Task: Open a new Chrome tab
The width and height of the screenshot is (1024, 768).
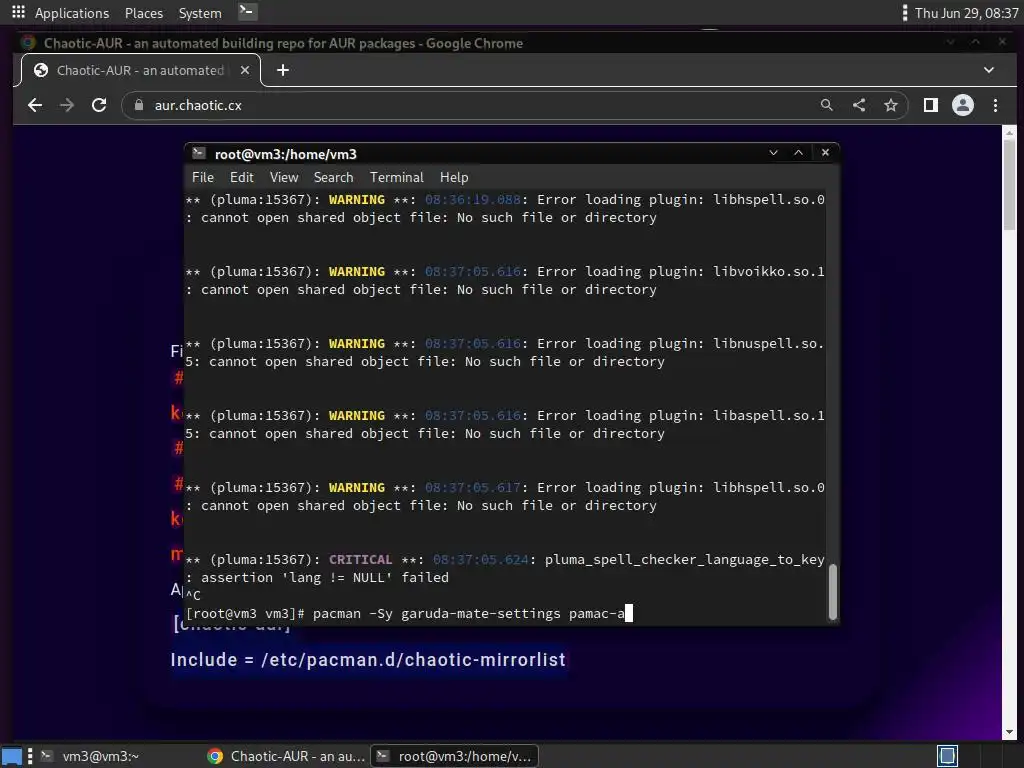Action: coord(283,70)
